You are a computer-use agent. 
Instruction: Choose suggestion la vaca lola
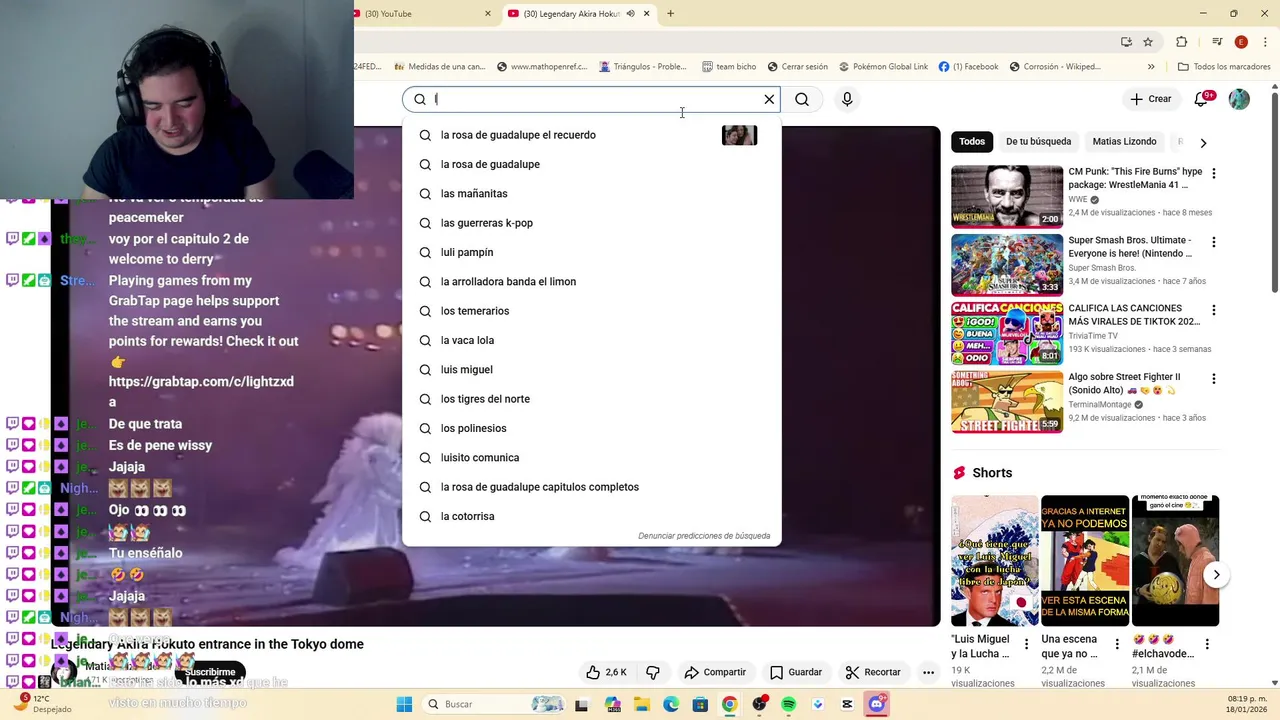pyautogui.click(x=591, y=340)
